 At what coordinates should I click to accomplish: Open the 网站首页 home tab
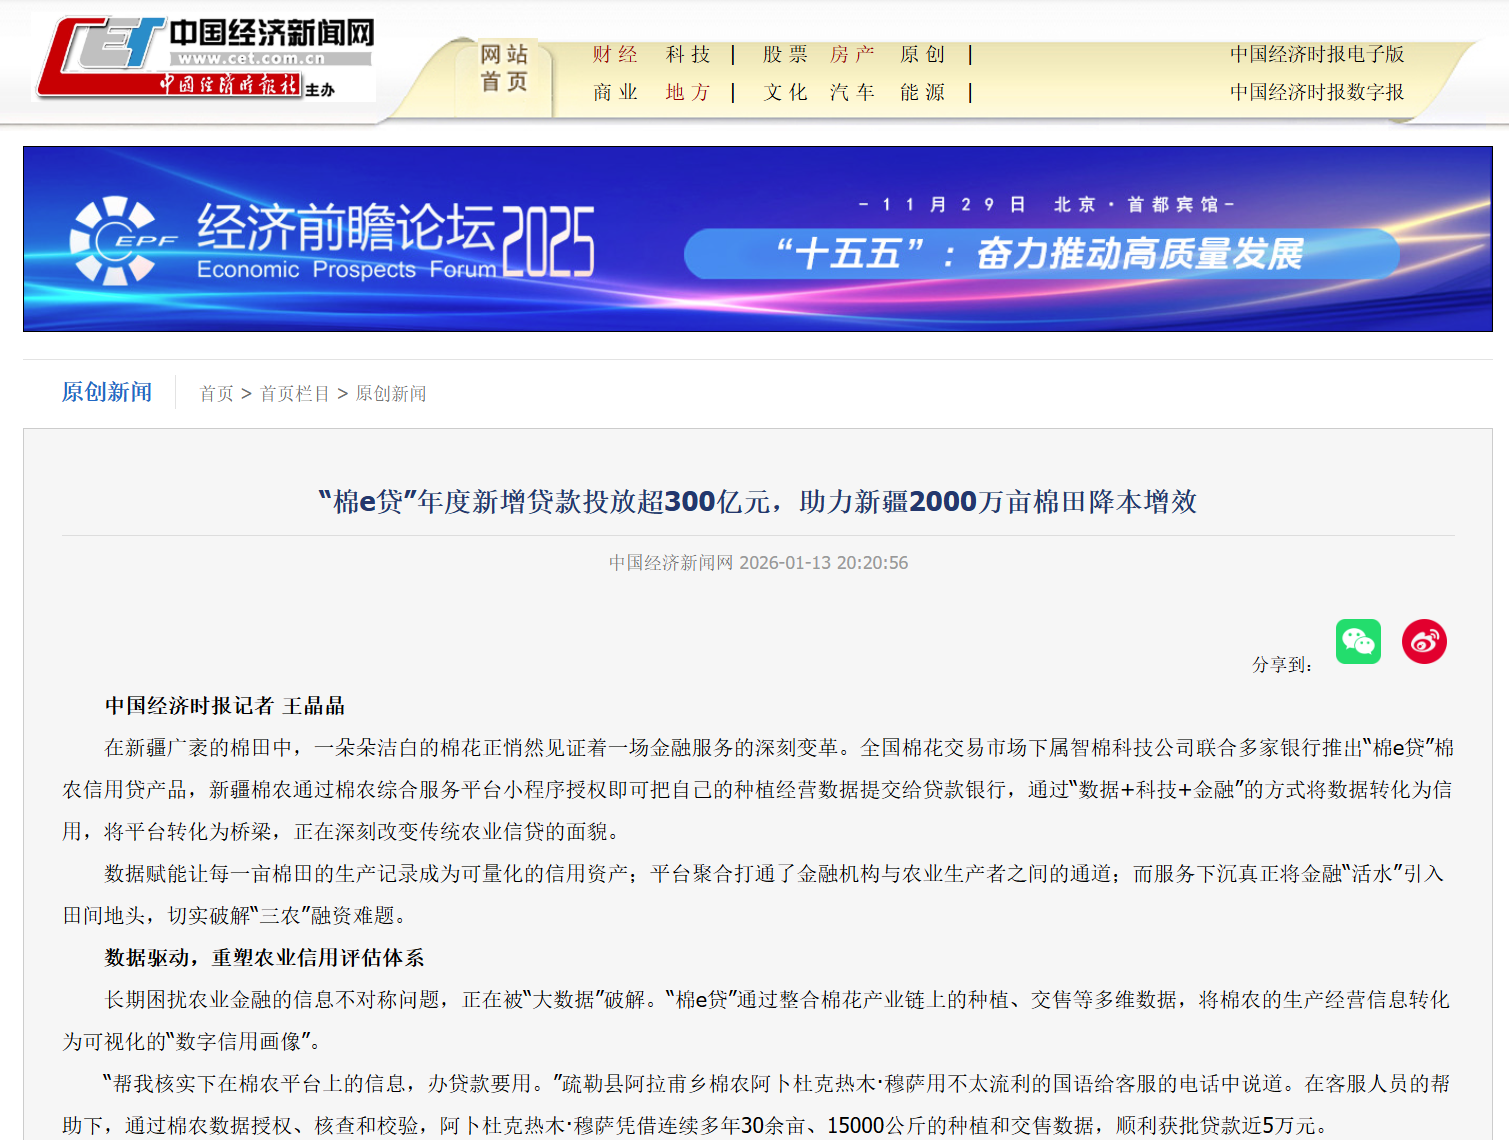(504, 68)
